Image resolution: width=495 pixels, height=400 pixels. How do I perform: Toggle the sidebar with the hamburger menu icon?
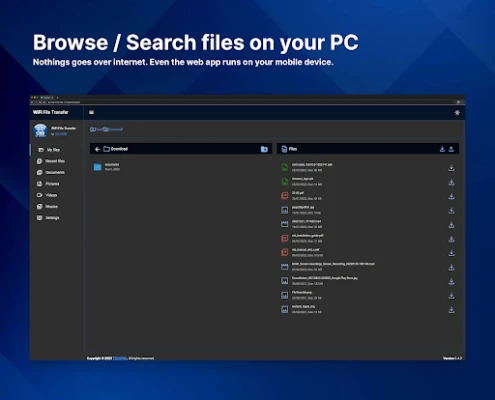[x=91, y=113]
